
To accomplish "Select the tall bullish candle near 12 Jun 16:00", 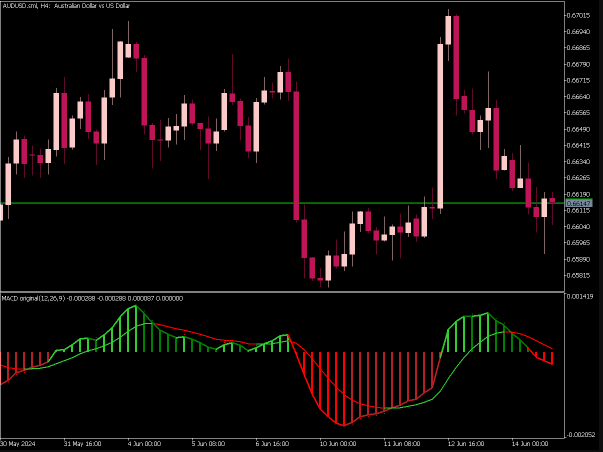I will [440, 126].
